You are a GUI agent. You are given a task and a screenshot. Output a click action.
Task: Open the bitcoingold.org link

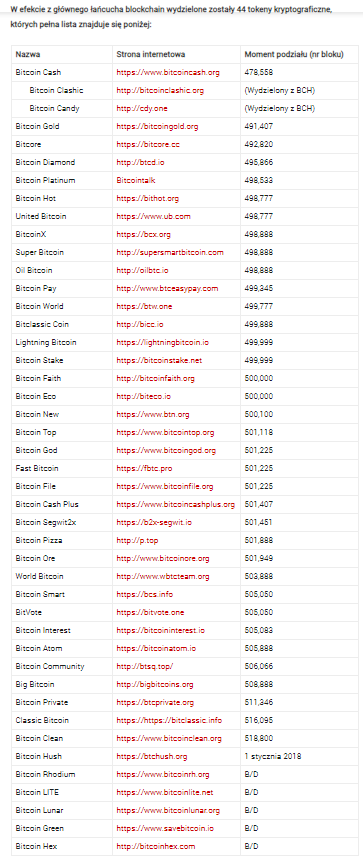click(x=157, y=126)
